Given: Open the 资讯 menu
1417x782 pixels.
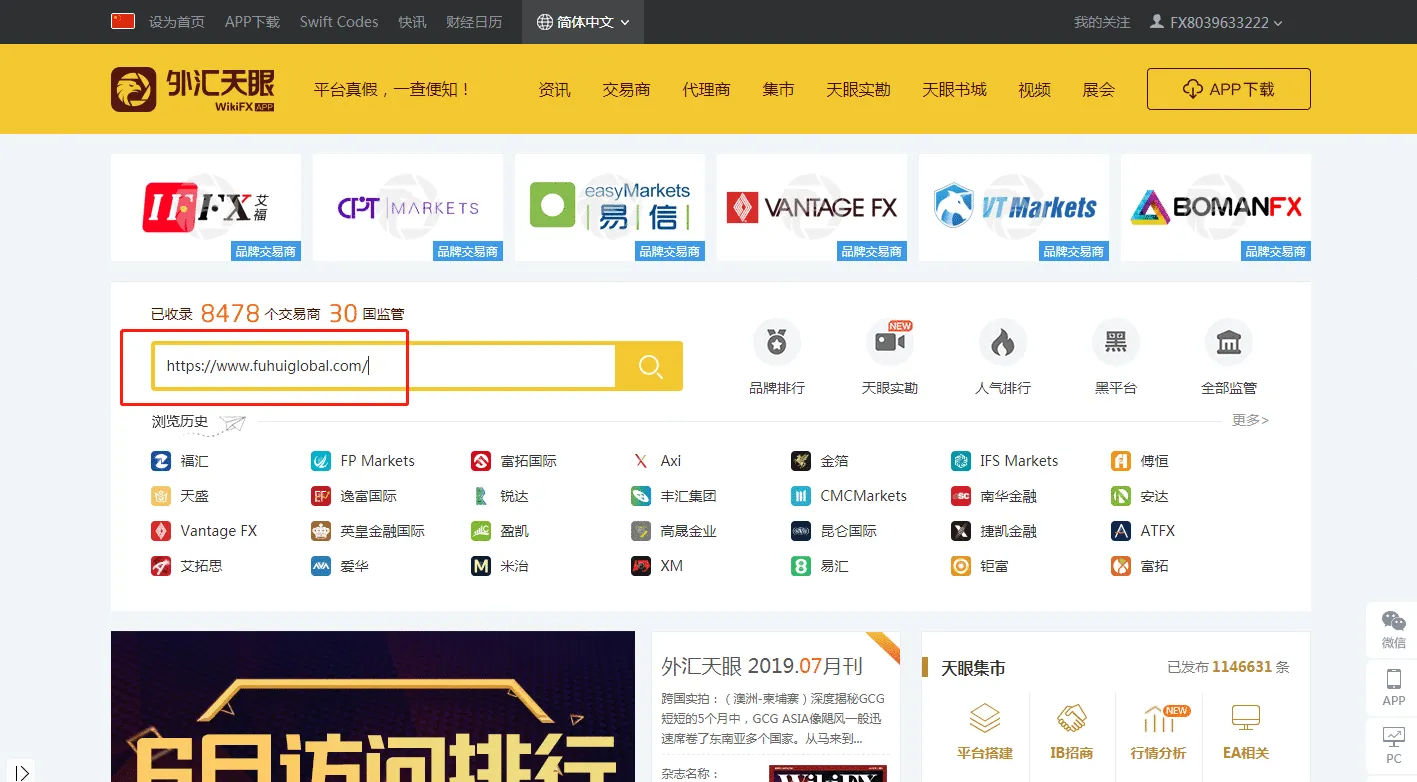Looking at the screenshot, I should [x=554, y=90].
